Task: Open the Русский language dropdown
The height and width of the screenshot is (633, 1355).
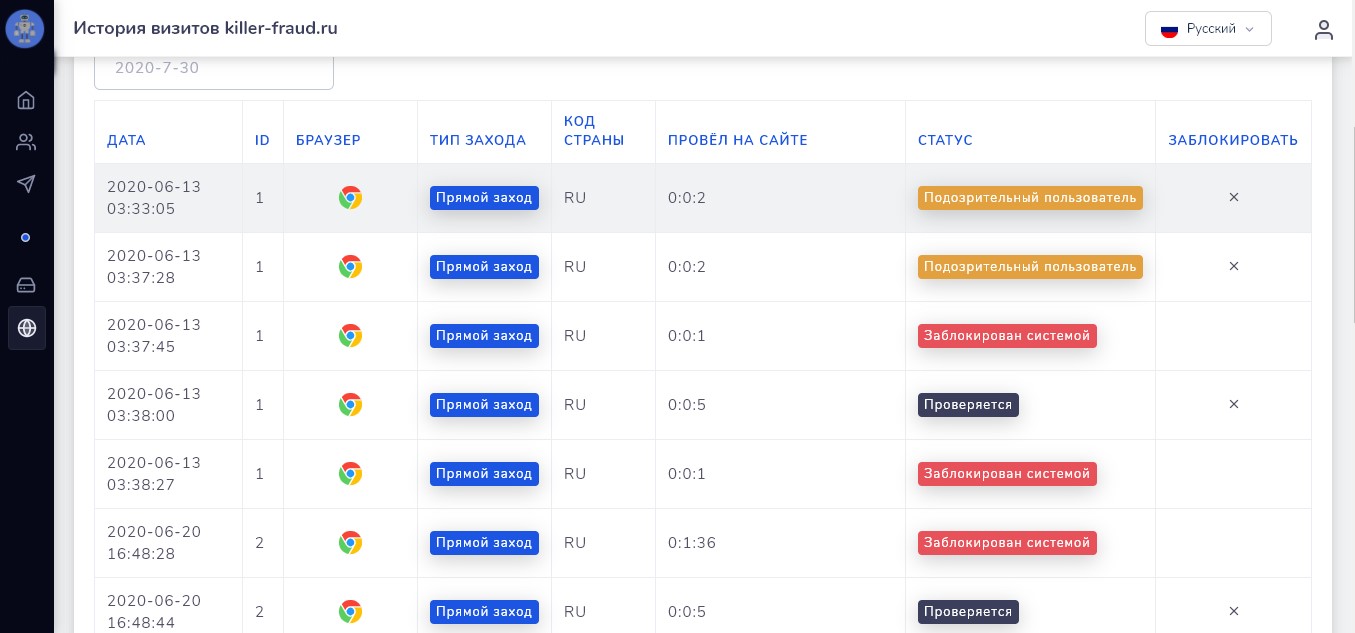Action: tap(1208, 29)
